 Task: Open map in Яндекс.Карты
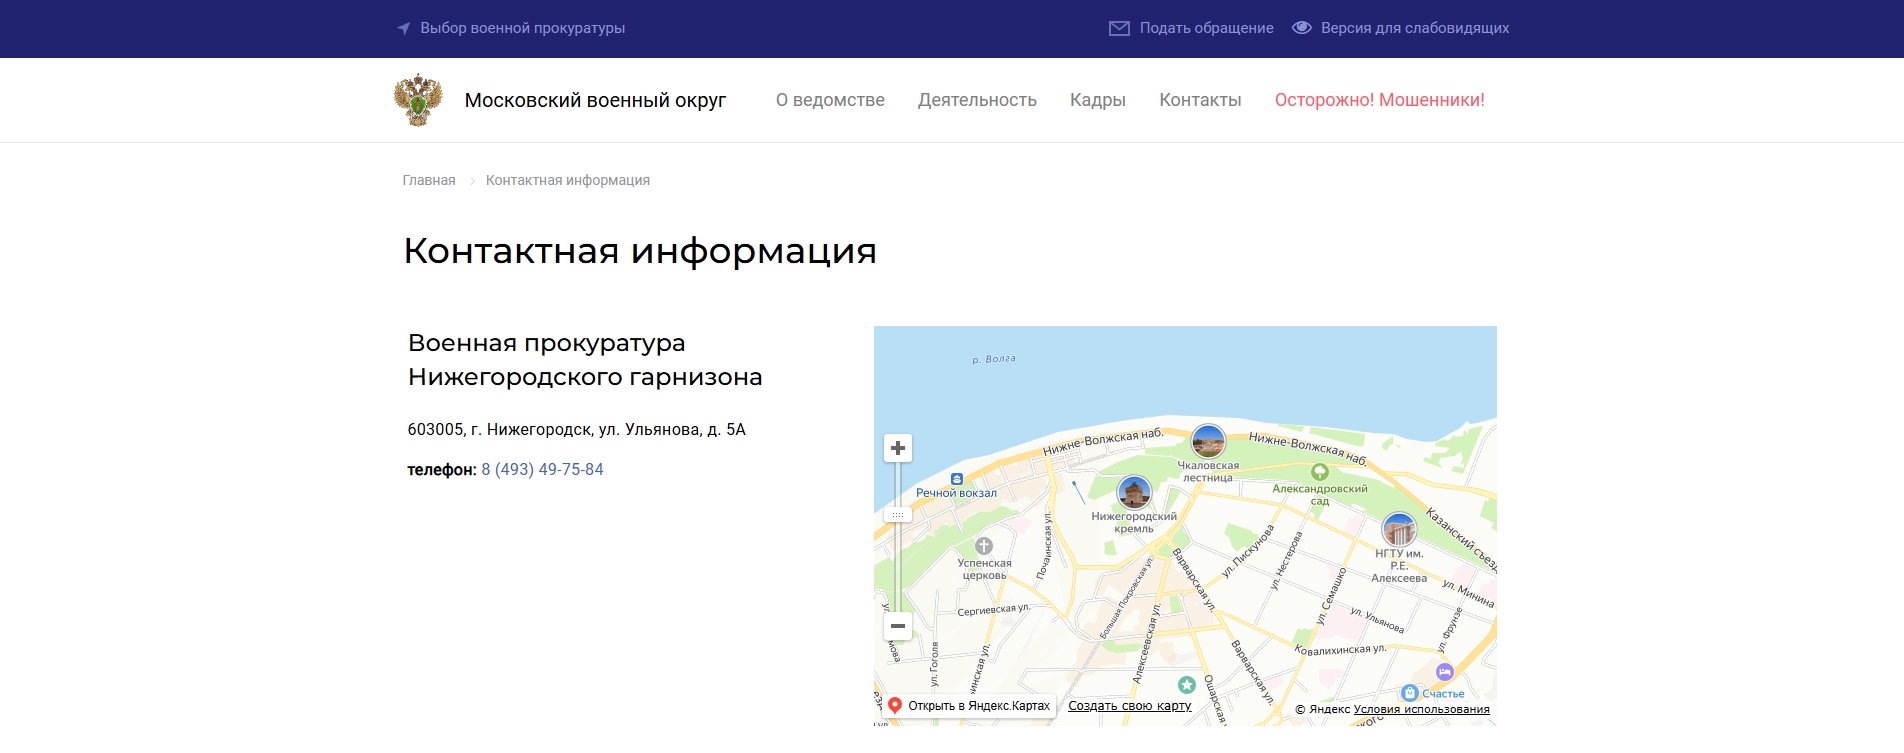(968, 706)
